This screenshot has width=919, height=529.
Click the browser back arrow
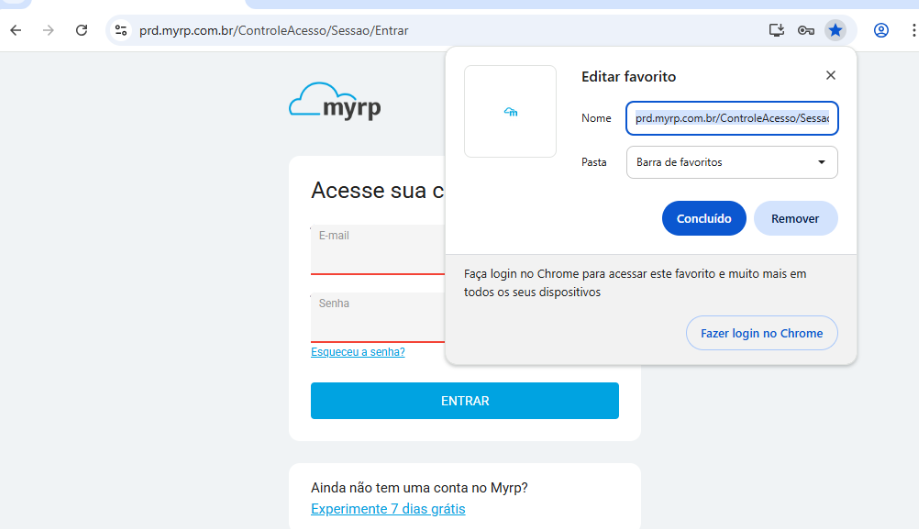coord(16,30)
